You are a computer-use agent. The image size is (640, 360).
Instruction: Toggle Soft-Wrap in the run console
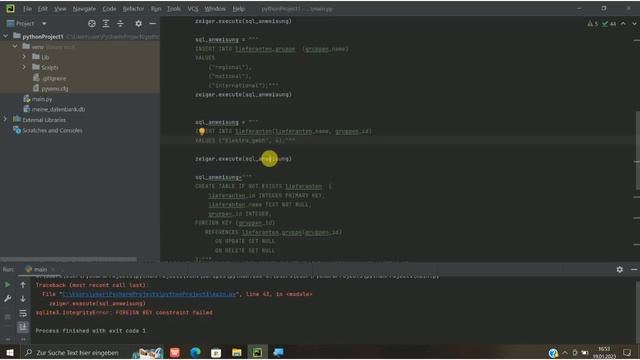pos(23,313)
